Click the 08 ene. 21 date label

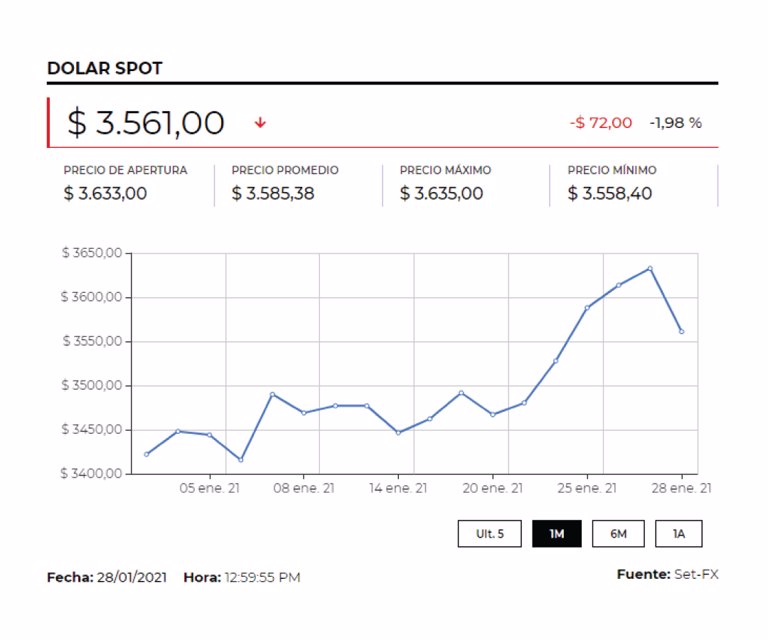304,488
